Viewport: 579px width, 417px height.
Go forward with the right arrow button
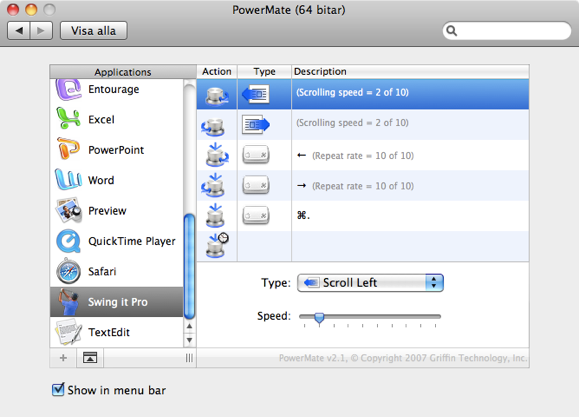[x=41, y=31]
